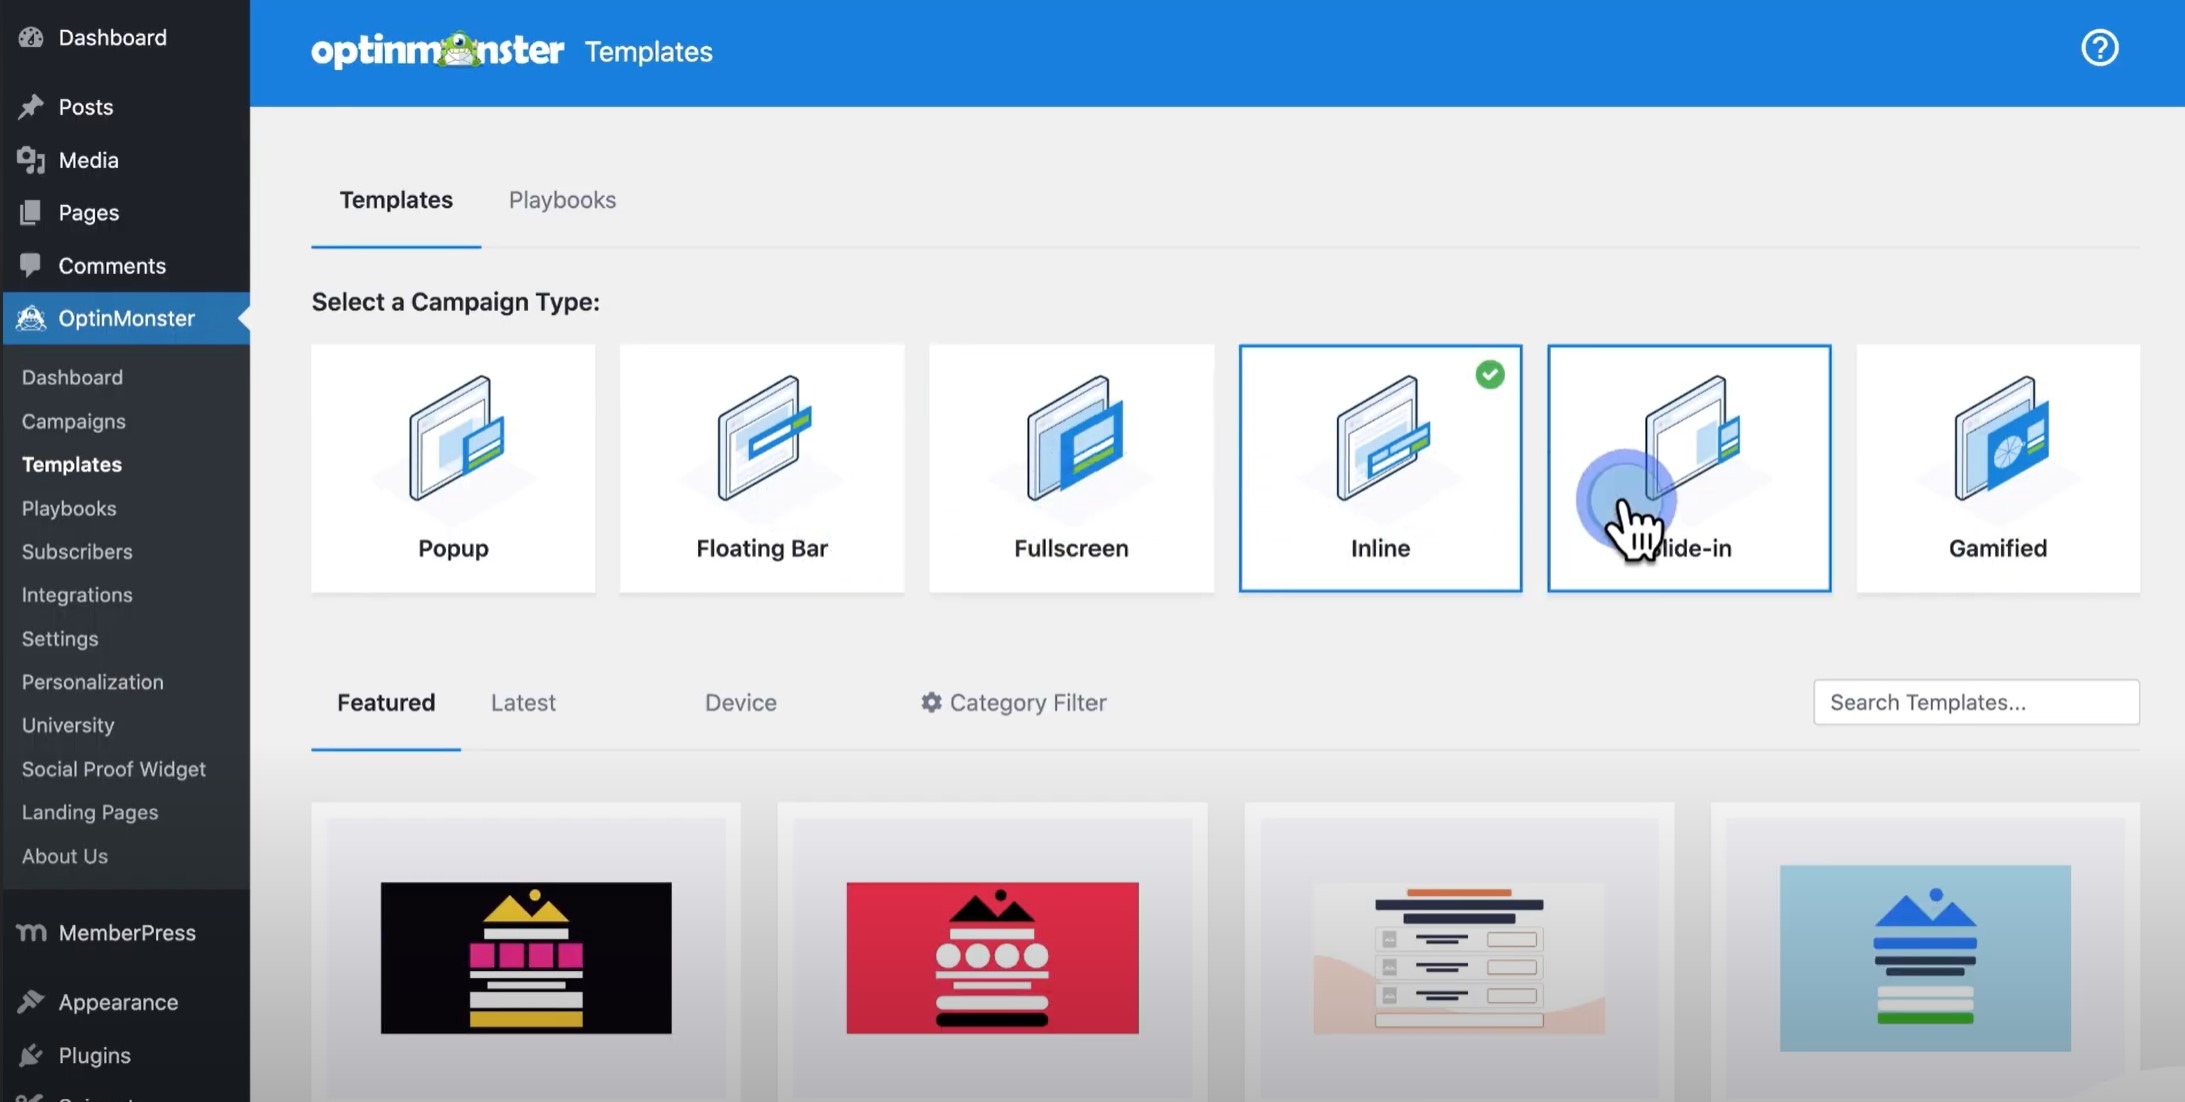This screenshot has height=1102, width=2185.
Task: Open Campaigns in OptinMonster submenu
Action: (x=74, y=421)
